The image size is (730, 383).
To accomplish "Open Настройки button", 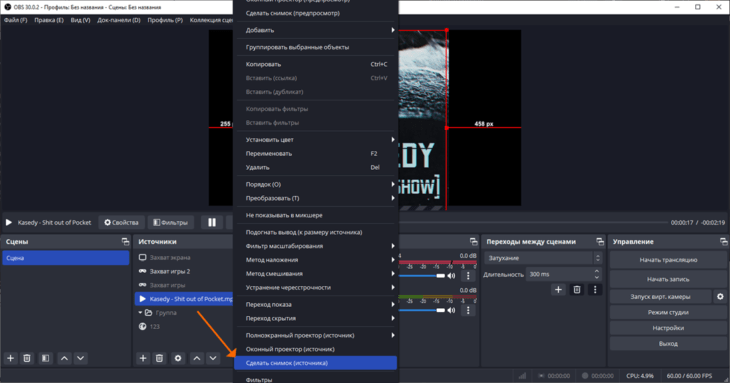I will point(668,328).
